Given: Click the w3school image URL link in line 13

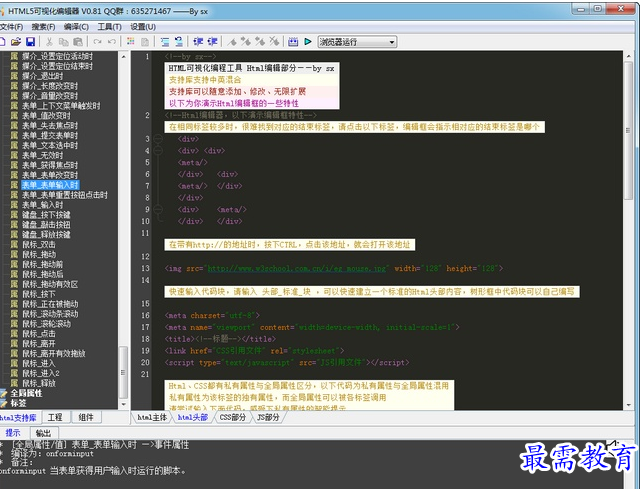Looking at the screenshot, I should click(297, 269).
